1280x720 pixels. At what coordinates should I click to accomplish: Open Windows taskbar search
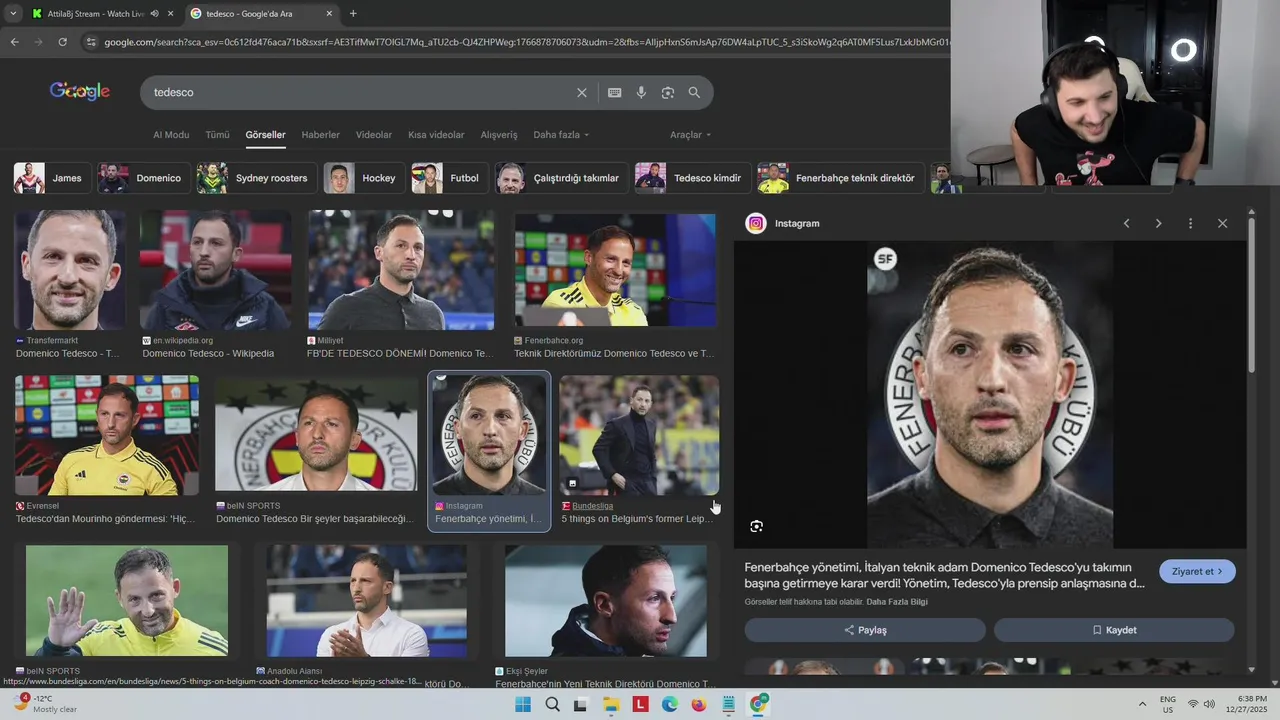point(552,704)
